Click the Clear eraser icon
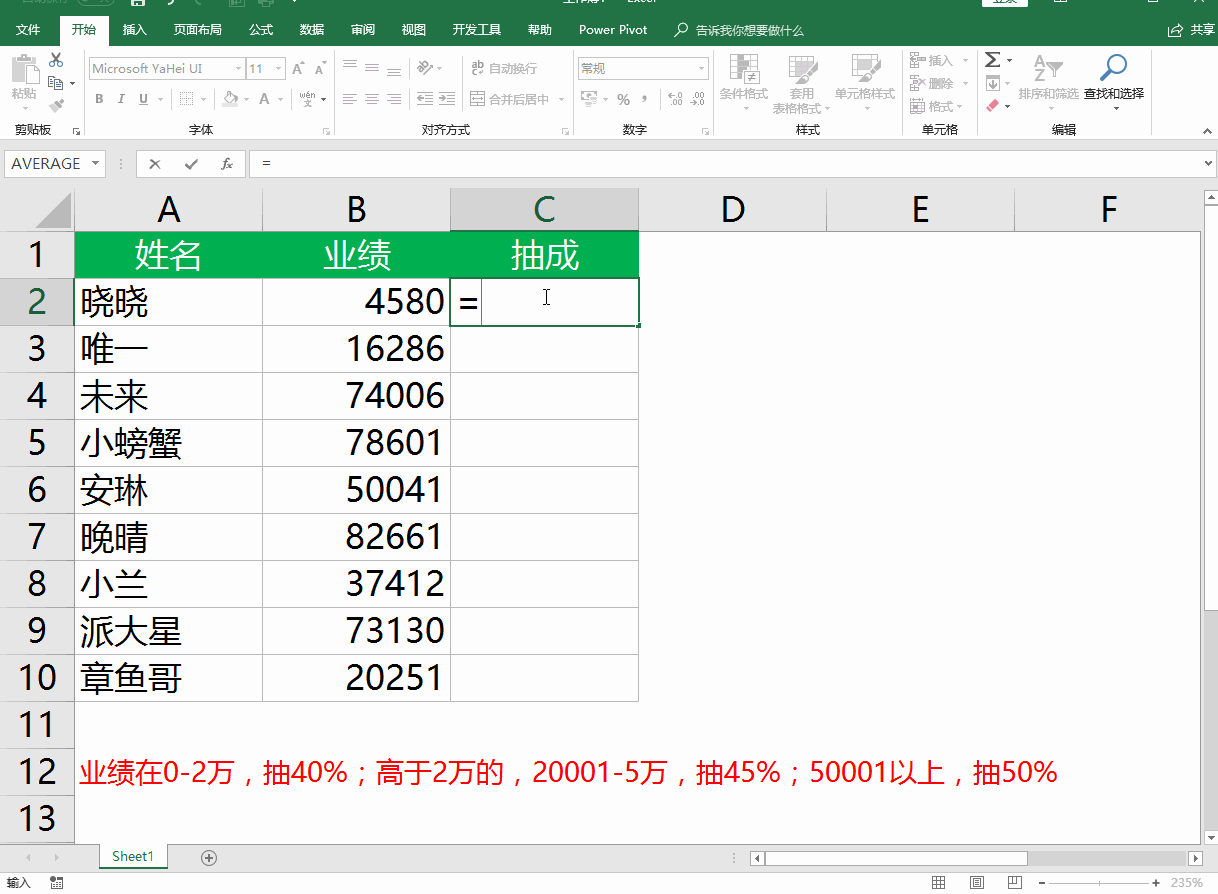 pos(992,105)
